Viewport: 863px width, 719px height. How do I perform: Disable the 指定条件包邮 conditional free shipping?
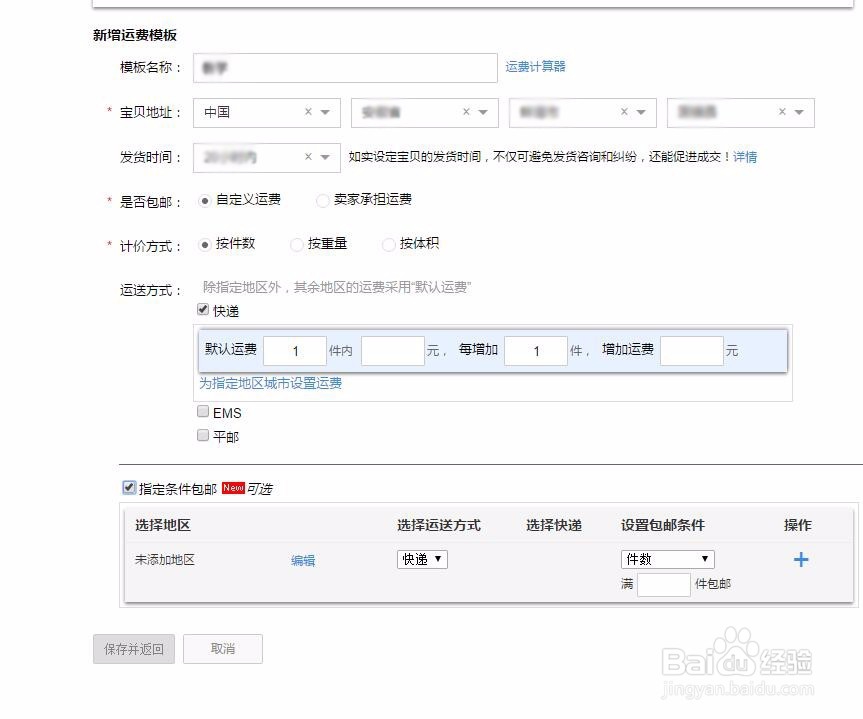click(129, 488)
